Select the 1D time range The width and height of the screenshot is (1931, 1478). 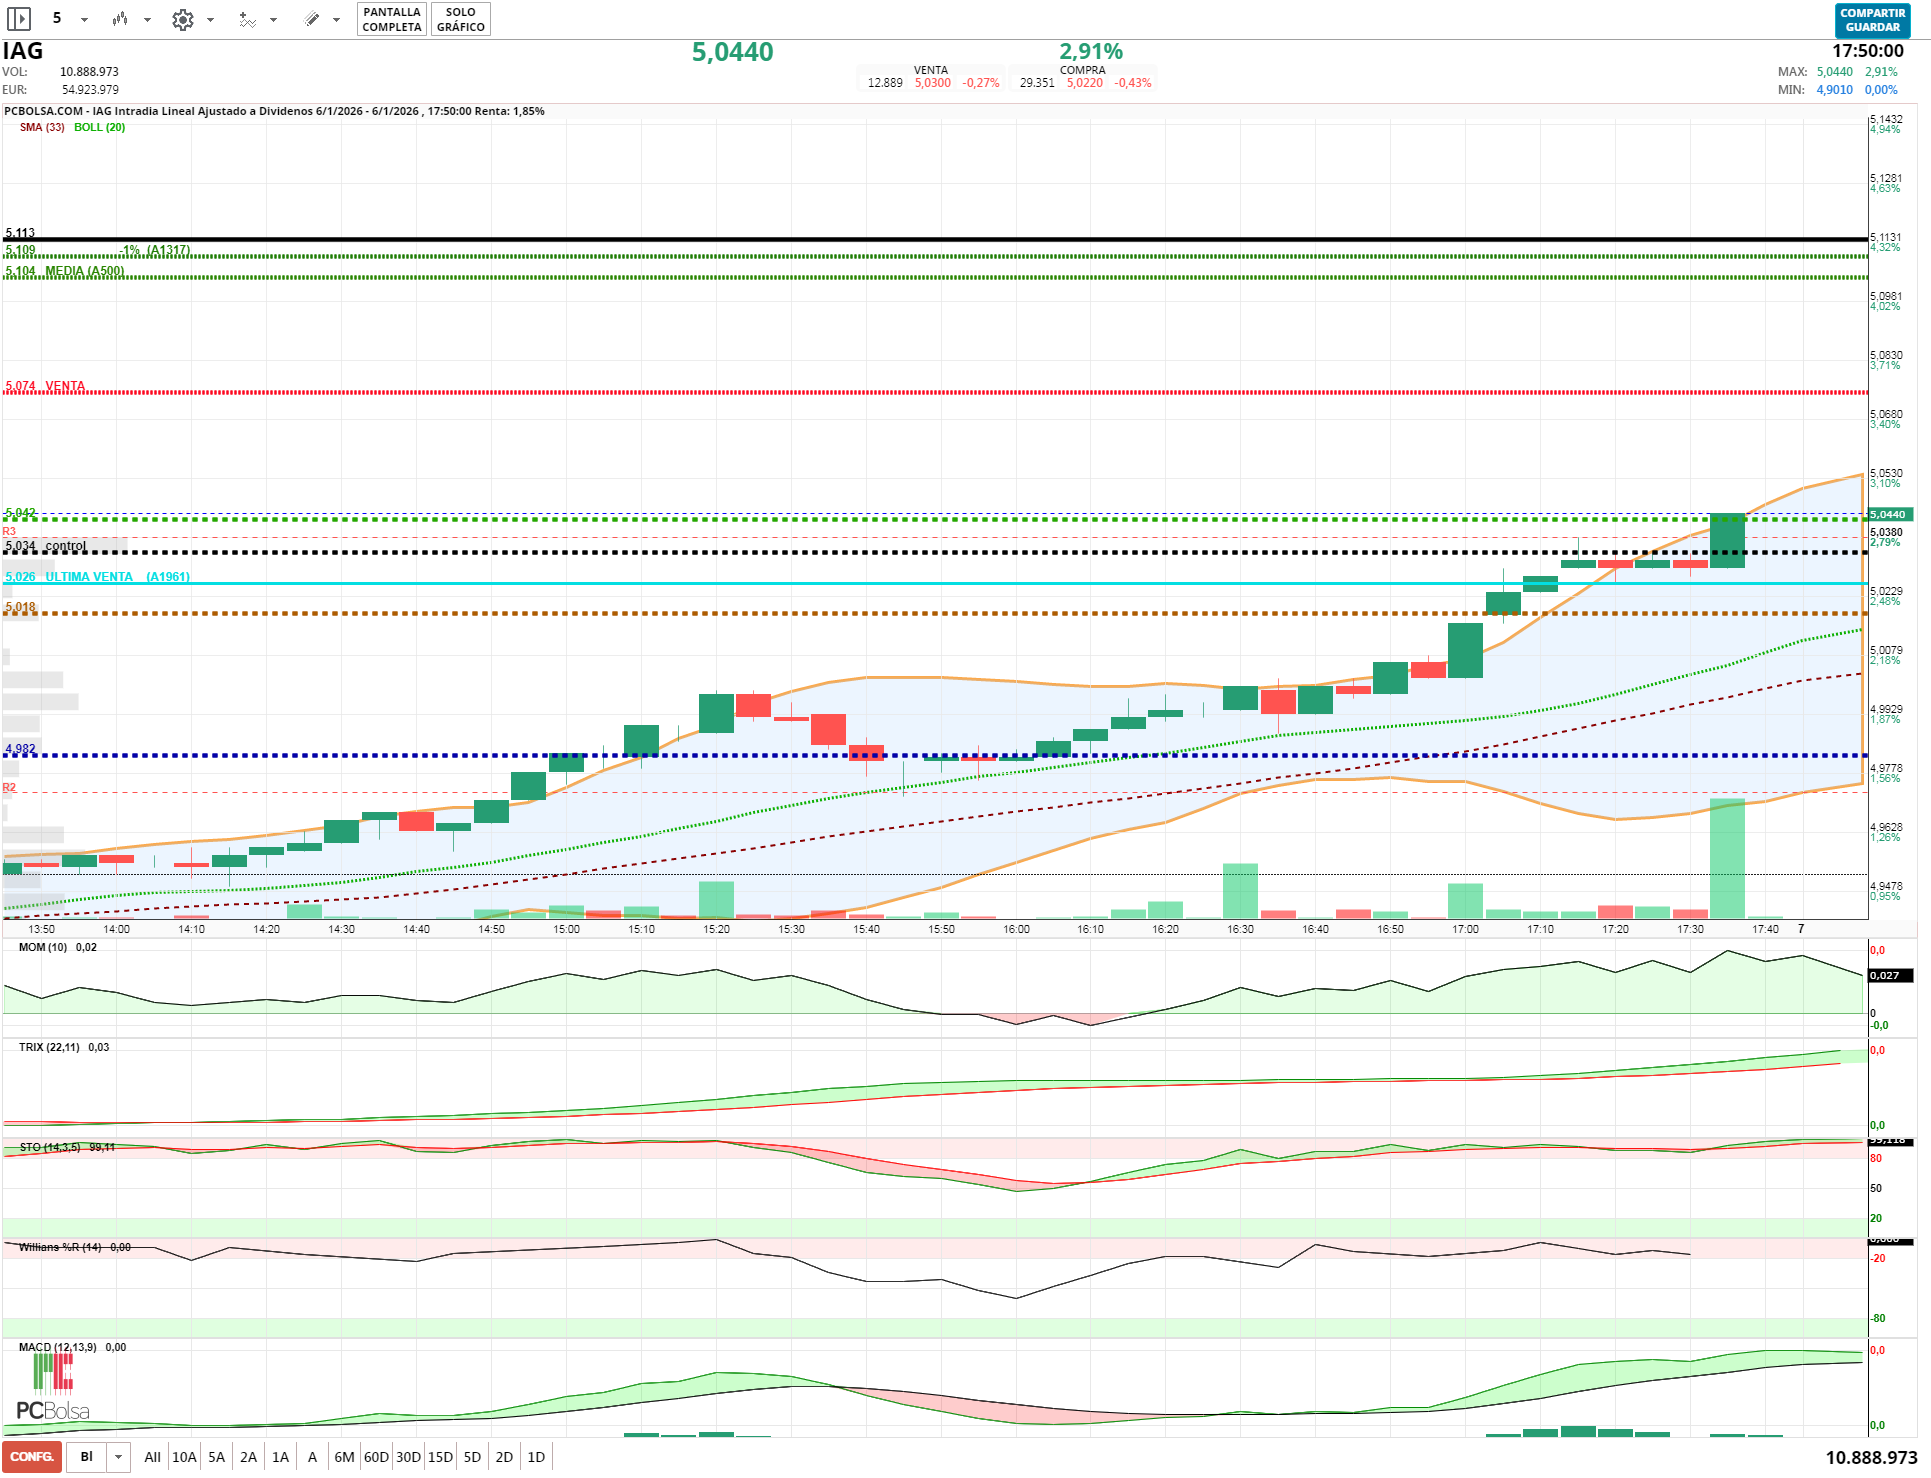pyautogui.click(x=536, y=1457)
